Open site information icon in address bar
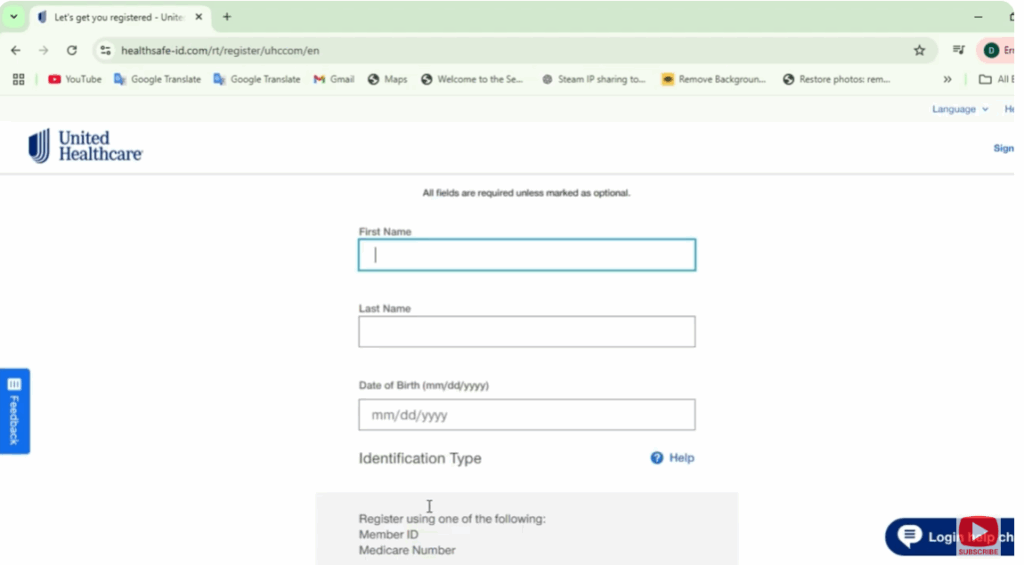Viewport: 1024px width, 565px height. tap(106, 50)
